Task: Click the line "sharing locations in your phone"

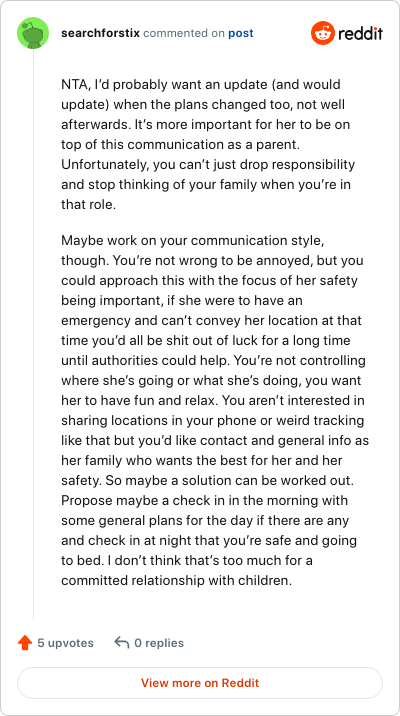Action: click(212, 421)
